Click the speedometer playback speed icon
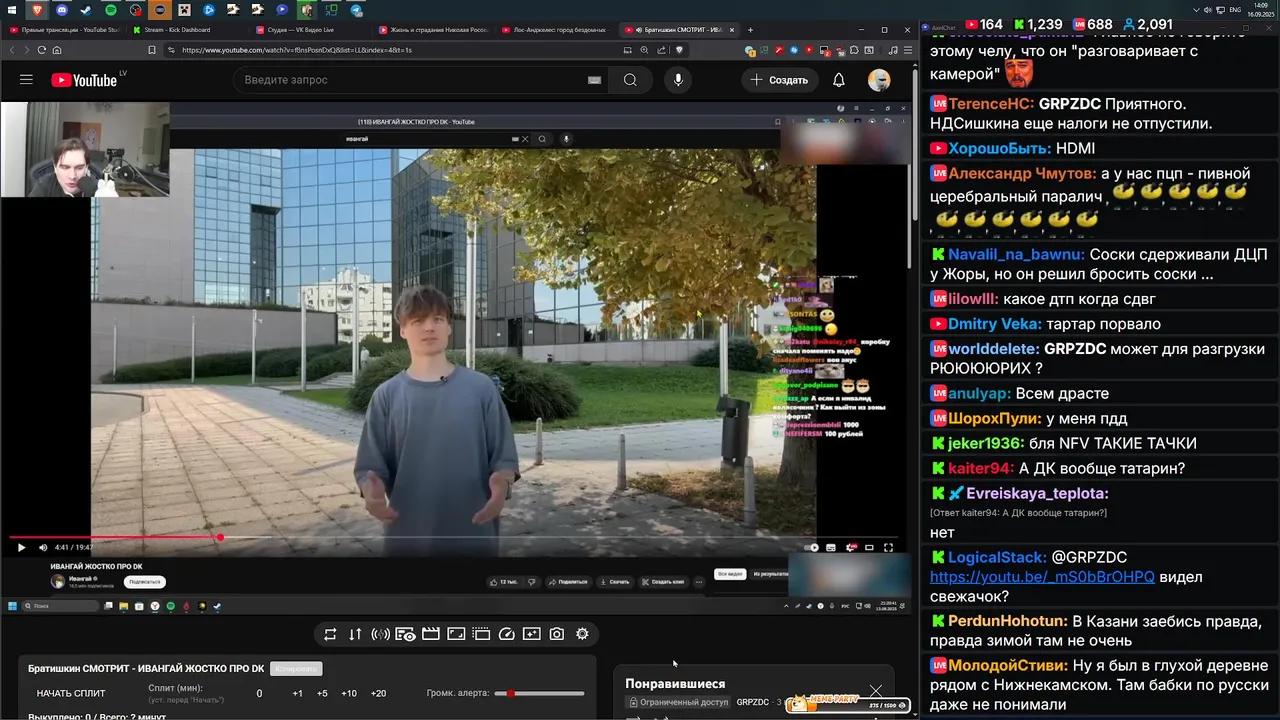Viewport: 1280px width, 720px height. 506,634
